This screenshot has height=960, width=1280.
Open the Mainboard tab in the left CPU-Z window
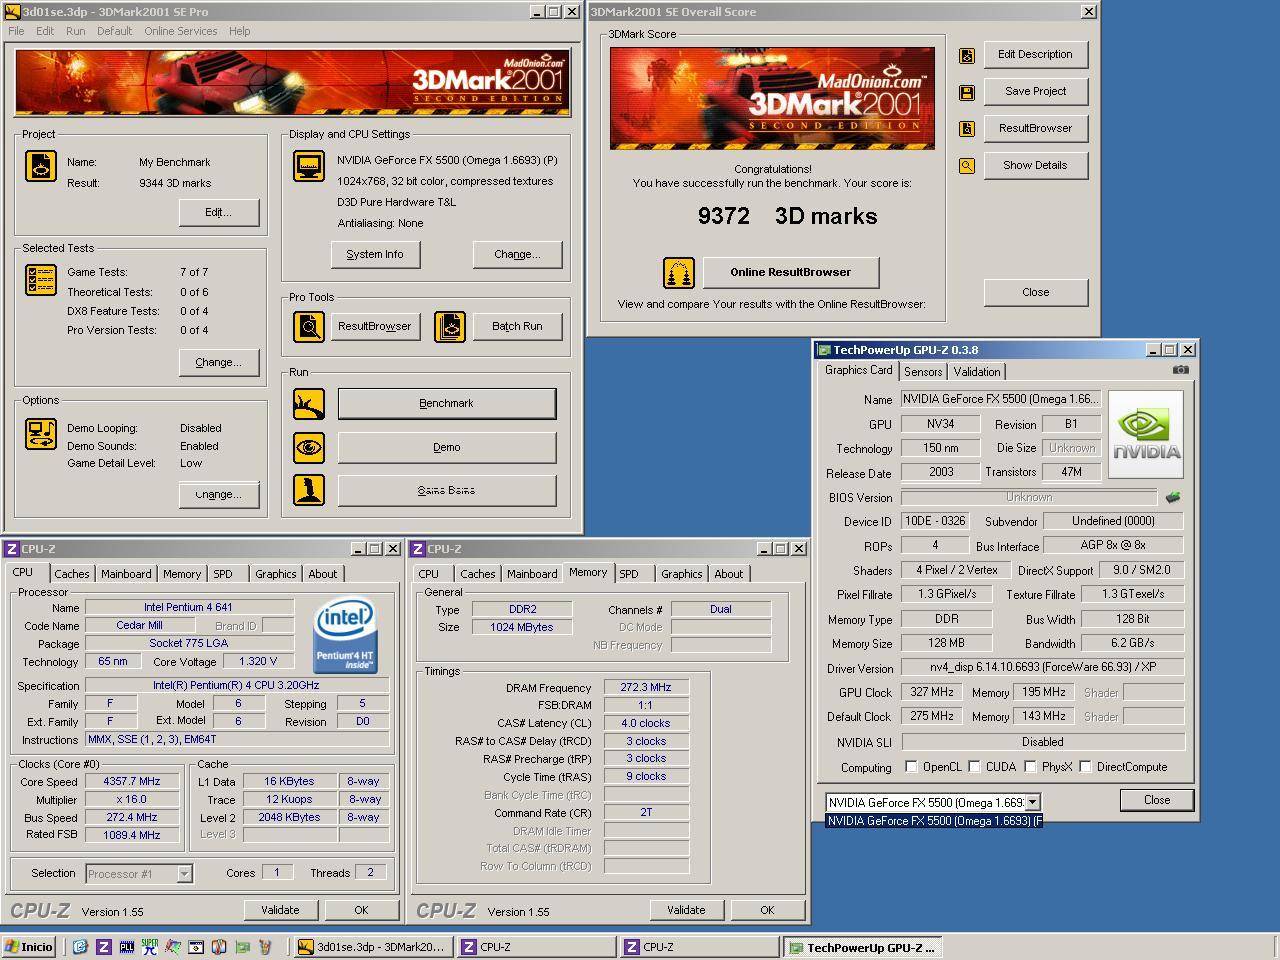click(x=126, y=574)
